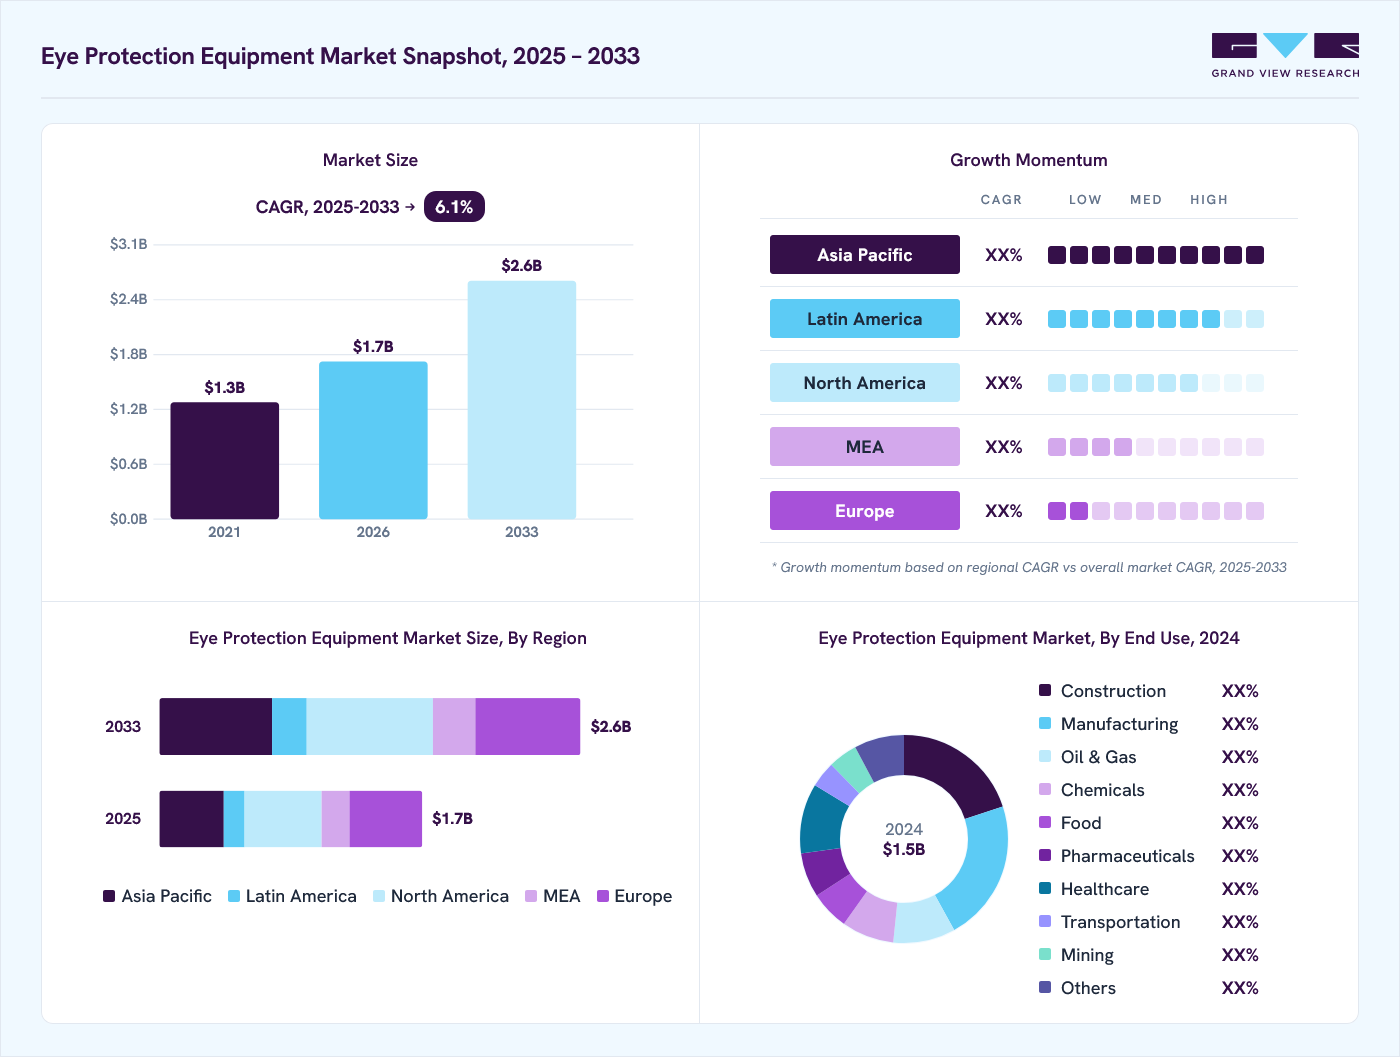Click the growth momentum footnote text
1400x1057 pixels.
(x=1029, y=567)
